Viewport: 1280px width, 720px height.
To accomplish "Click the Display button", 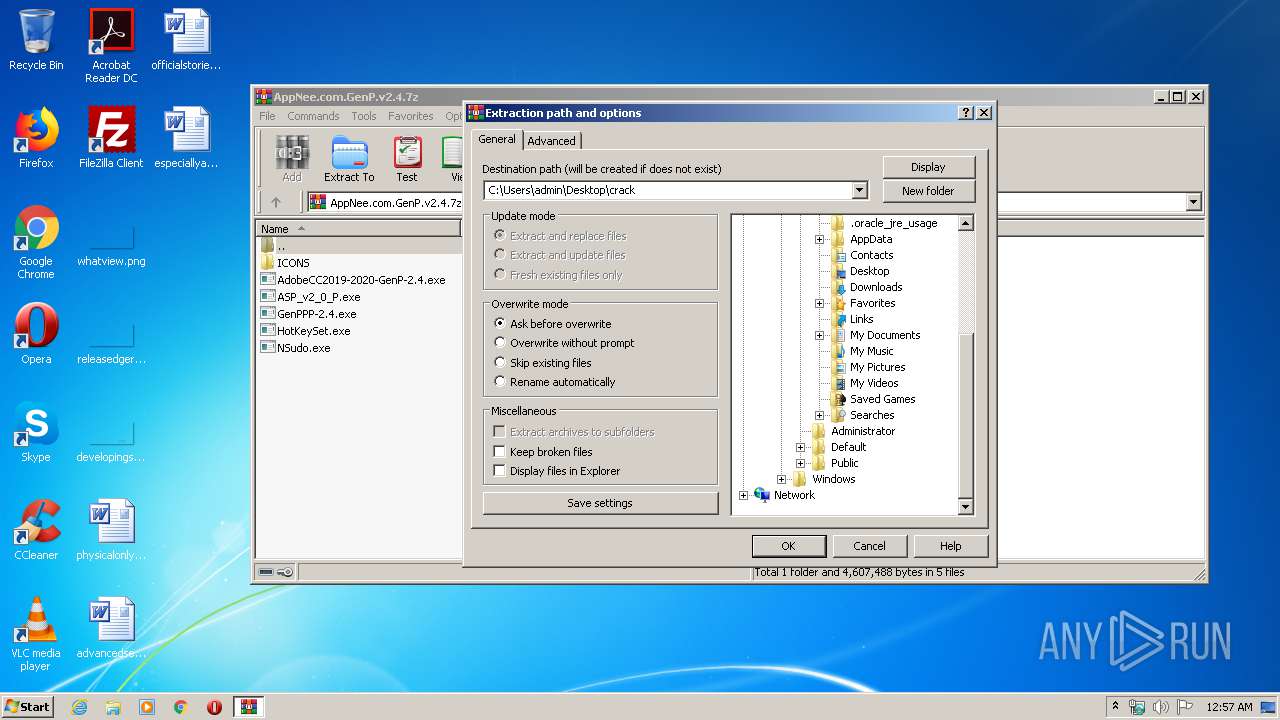I will click(x=928, y=167).
